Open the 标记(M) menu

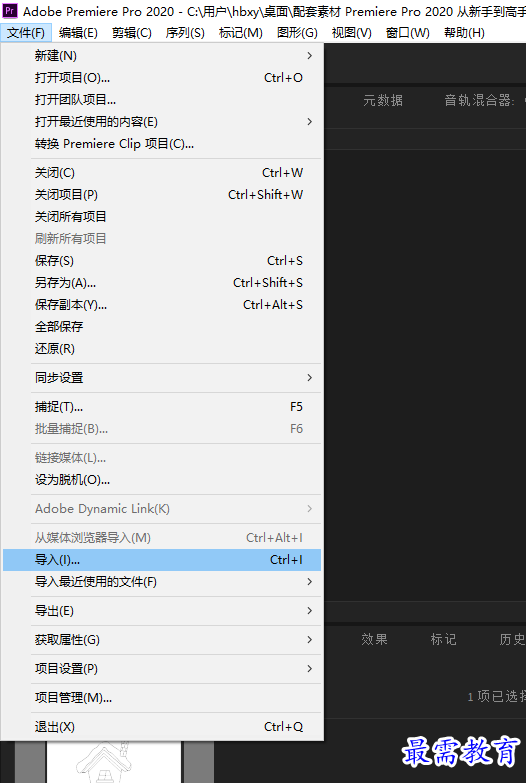click(x=241, y=33)
